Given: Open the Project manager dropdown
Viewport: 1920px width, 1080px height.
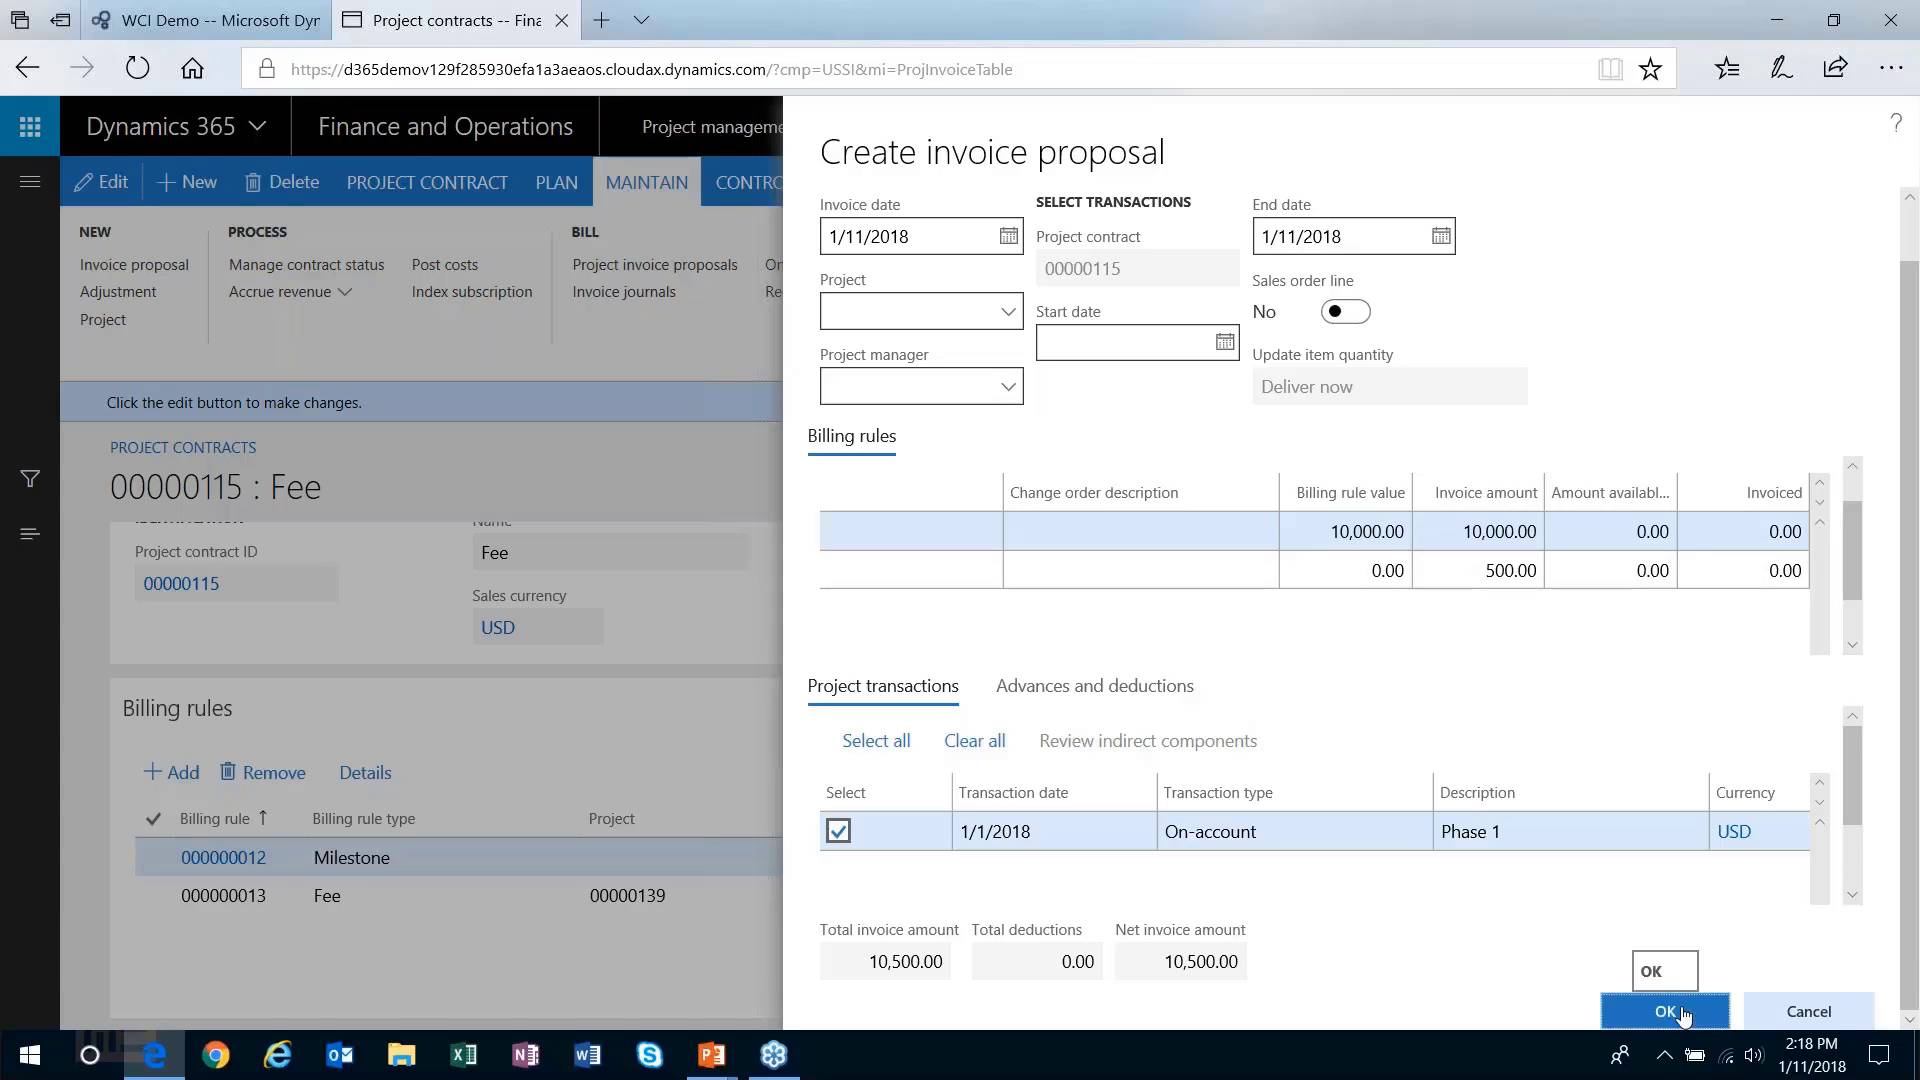Looking at the screenshot, I should pyautogui.click(x=1008, y=386).
